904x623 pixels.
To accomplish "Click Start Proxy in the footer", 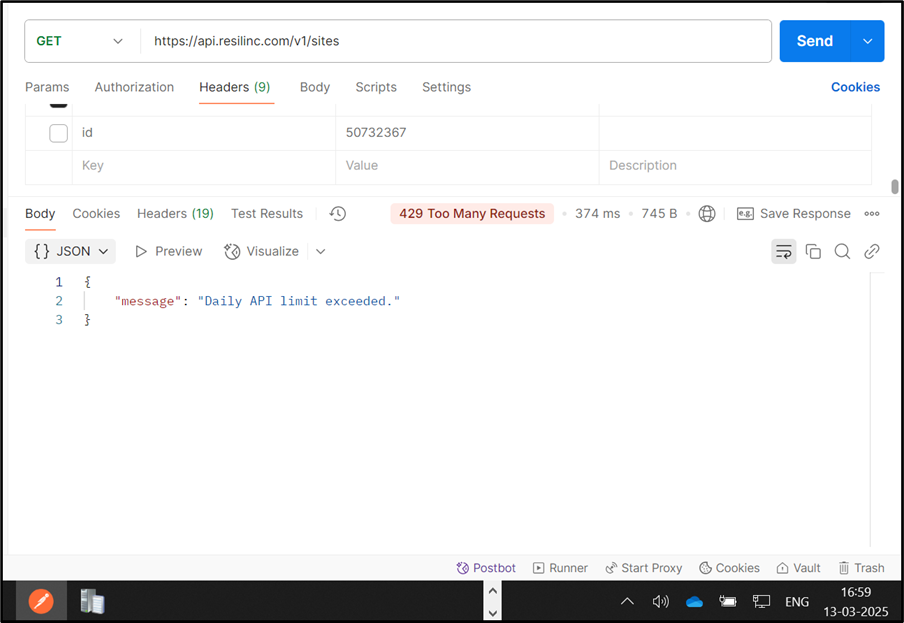I will (x=643, y=568).
